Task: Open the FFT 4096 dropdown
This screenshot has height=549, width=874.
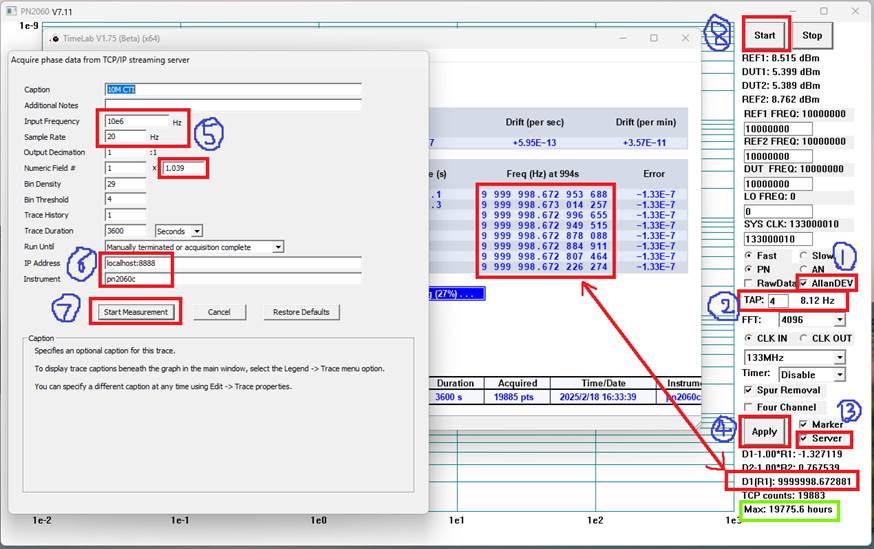Action: pos(839,320)
